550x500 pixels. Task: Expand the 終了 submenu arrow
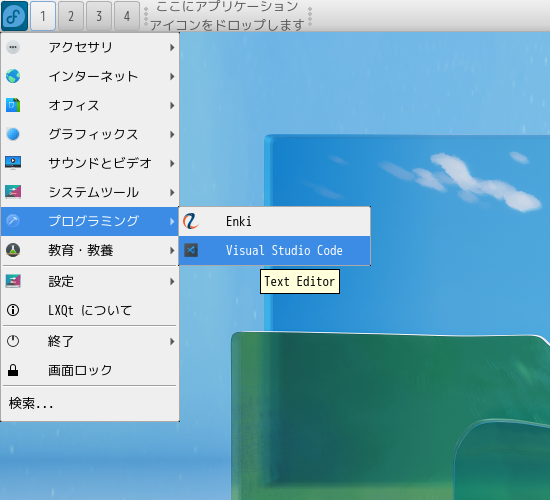point(172,341)
